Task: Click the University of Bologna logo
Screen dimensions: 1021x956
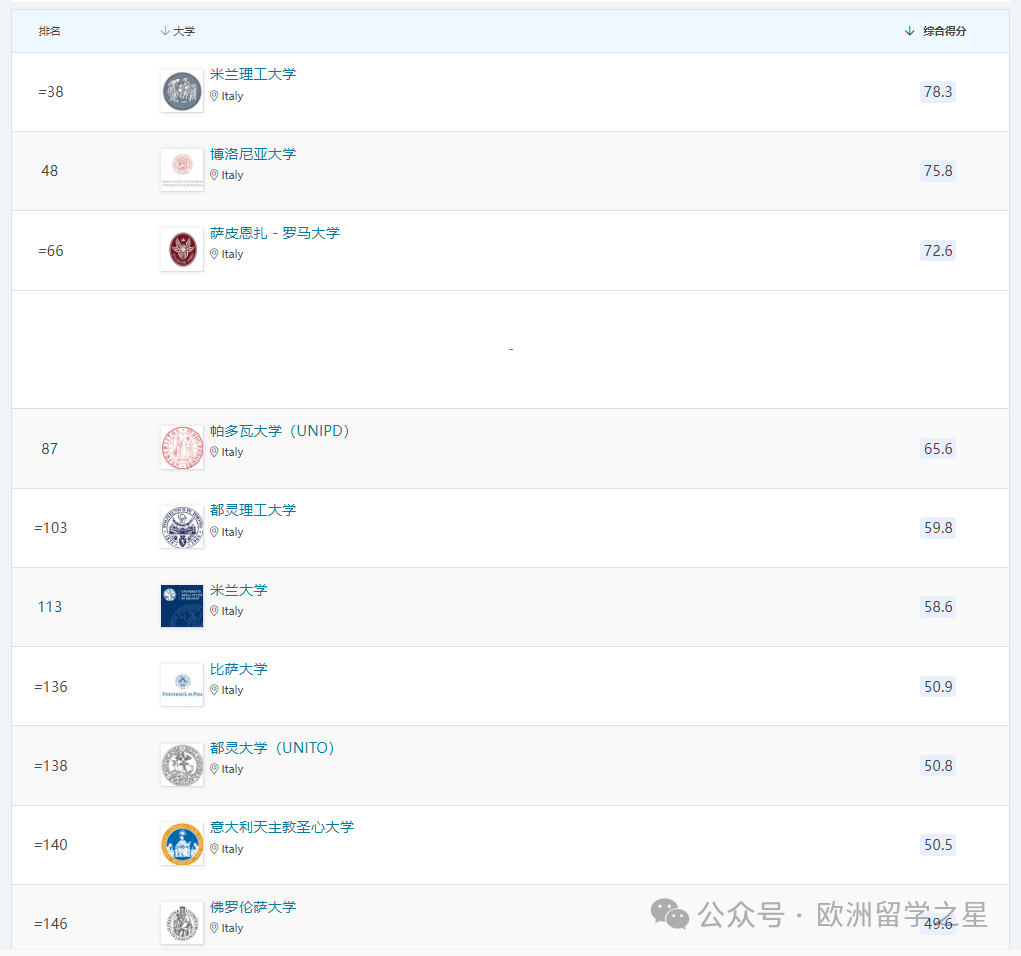Action: tap(182, 170)
